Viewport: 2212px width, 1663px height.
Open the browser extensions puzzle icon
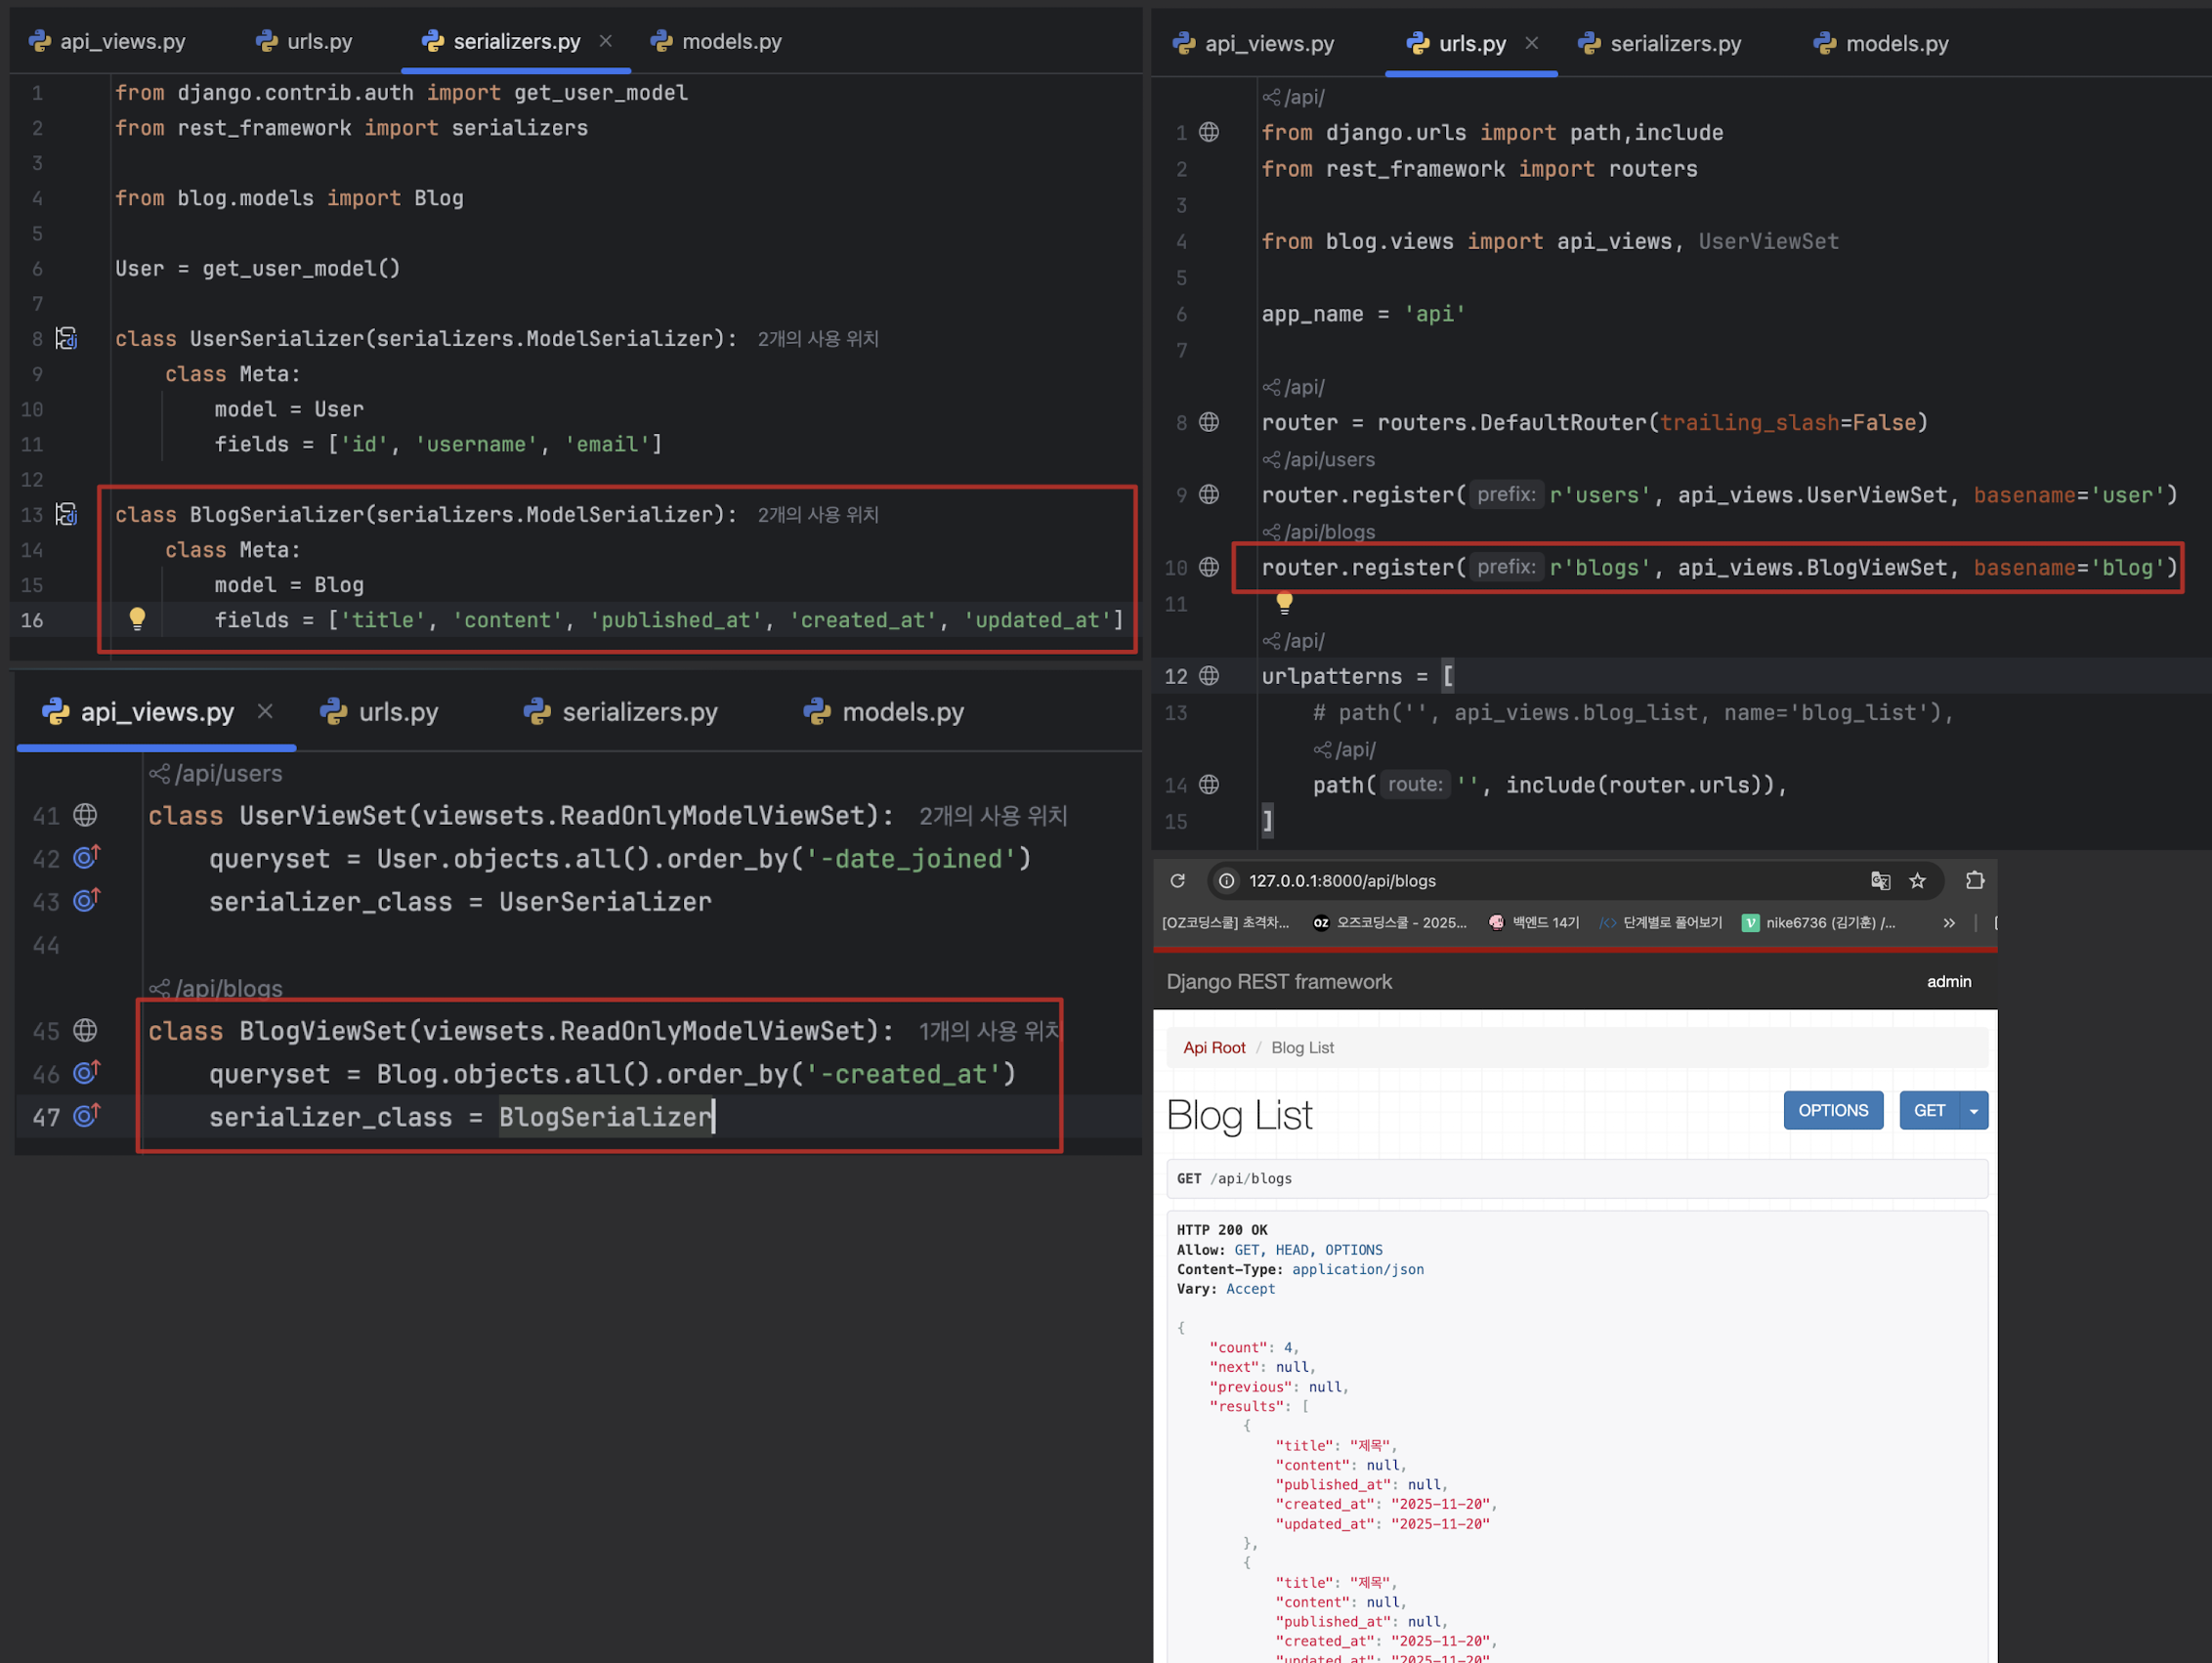pyautogui.click(x=1974, y=881)
